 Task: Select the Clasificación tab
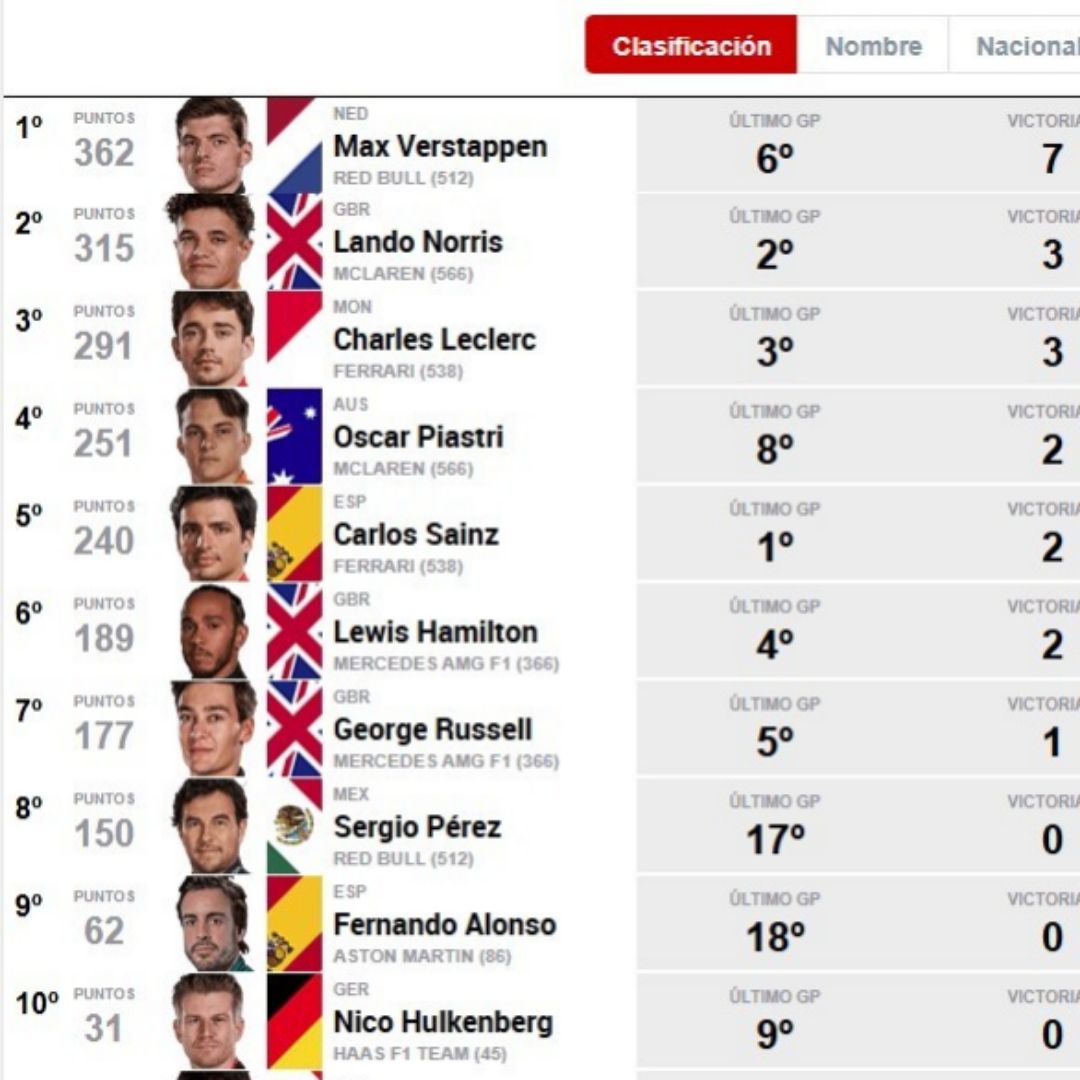tap(691, 46)
